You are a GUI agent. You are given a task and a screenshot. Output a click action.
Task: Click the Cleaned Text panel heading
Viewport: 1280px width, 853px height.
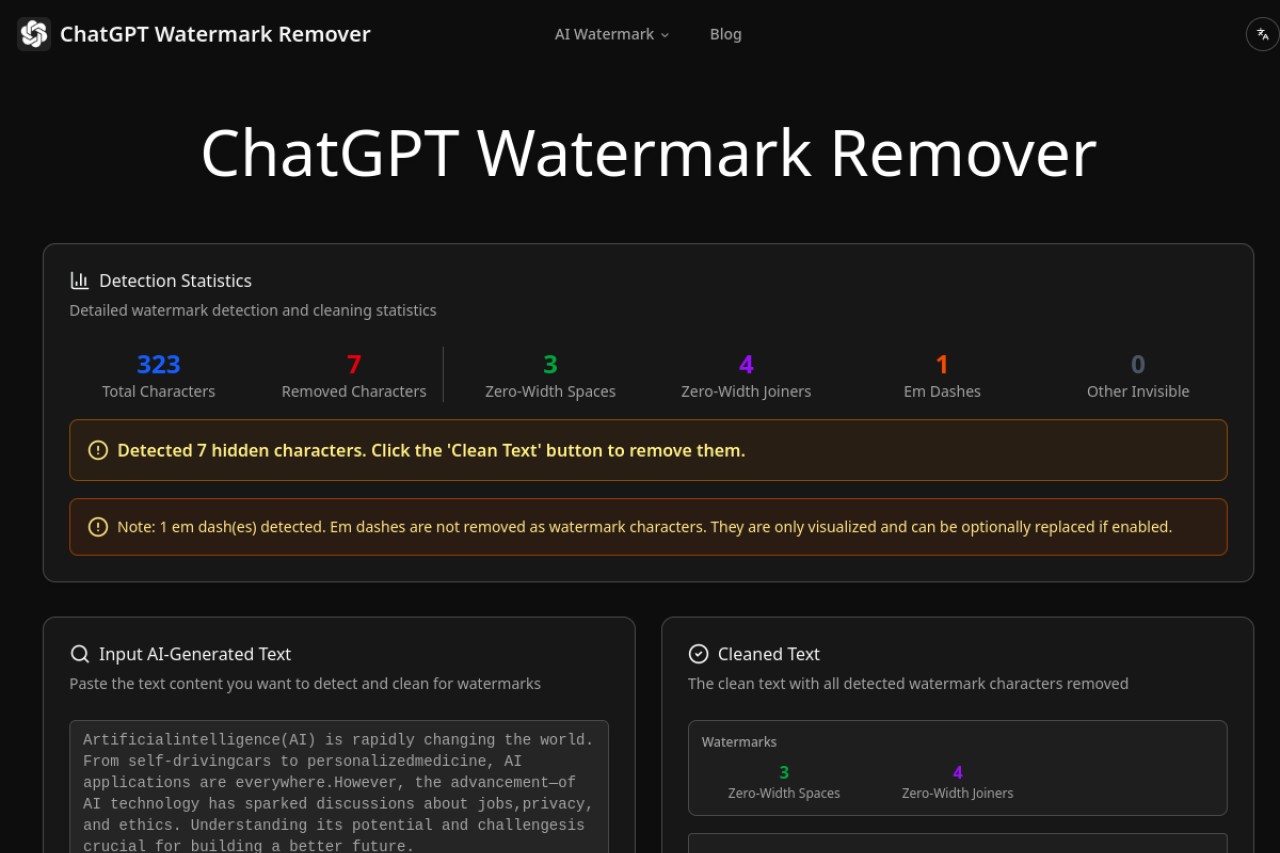point(769,654)
